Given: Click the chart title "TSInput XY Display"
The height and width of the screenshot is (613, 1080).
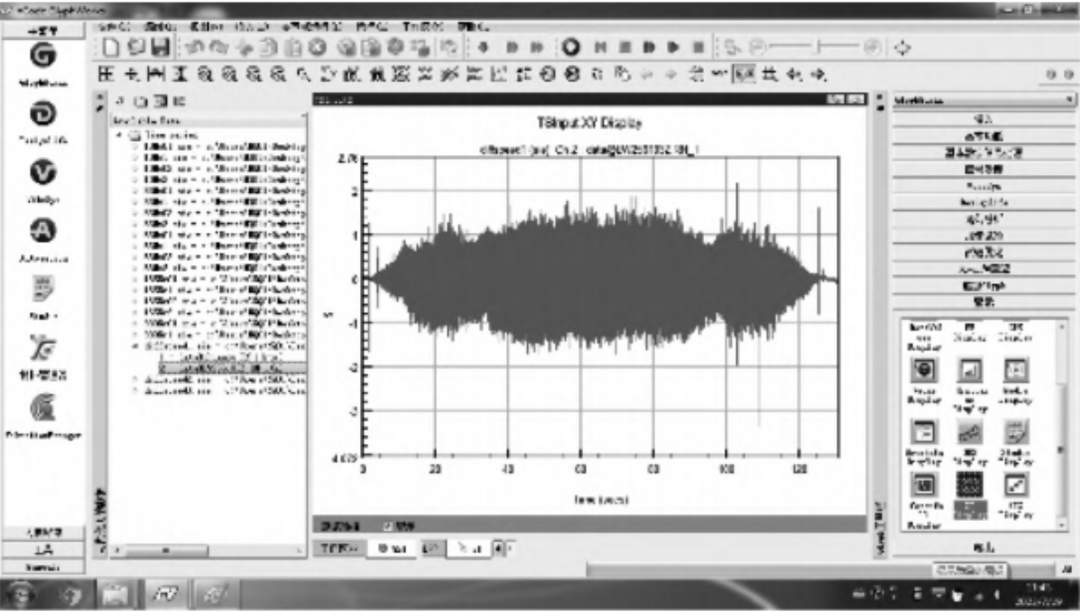Looking at the screenshot, I should tap(589, 123).
